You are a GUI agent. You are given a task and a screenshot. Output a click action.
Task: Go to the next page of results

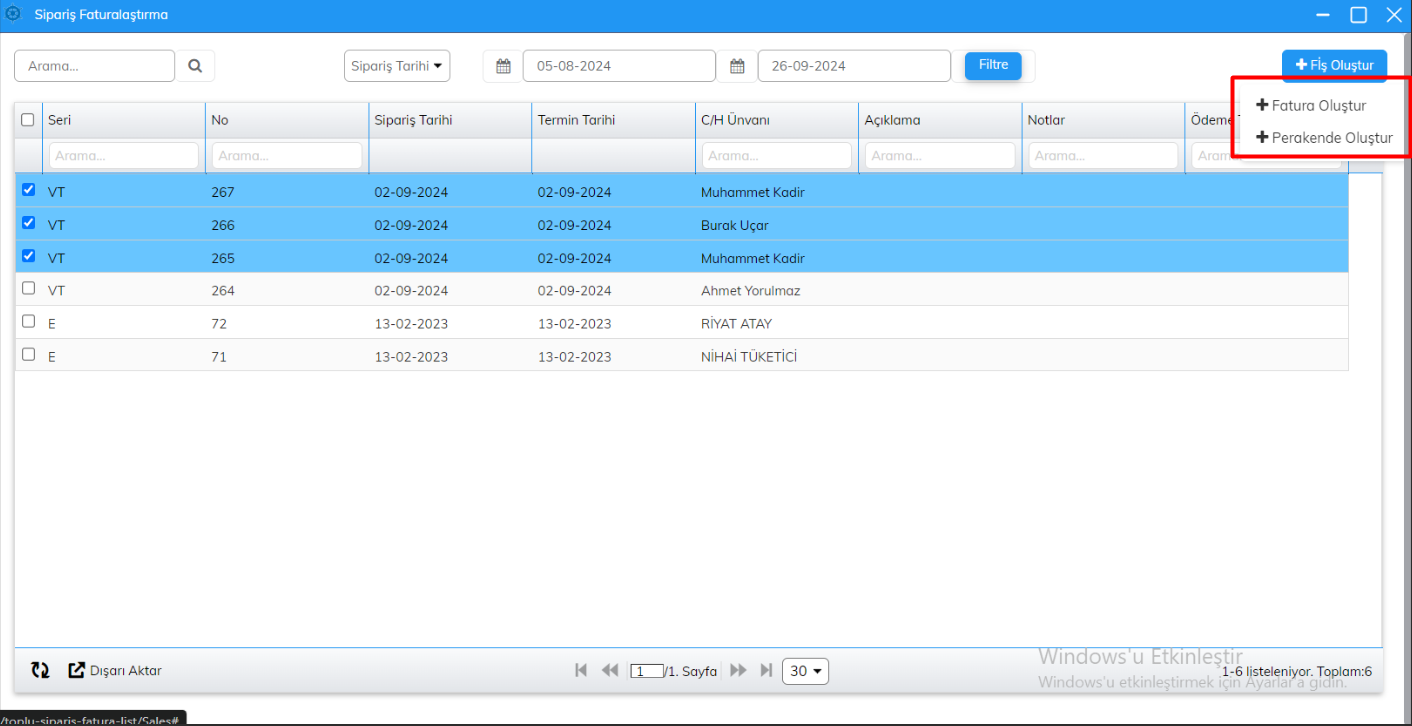(x=738, y=670)
